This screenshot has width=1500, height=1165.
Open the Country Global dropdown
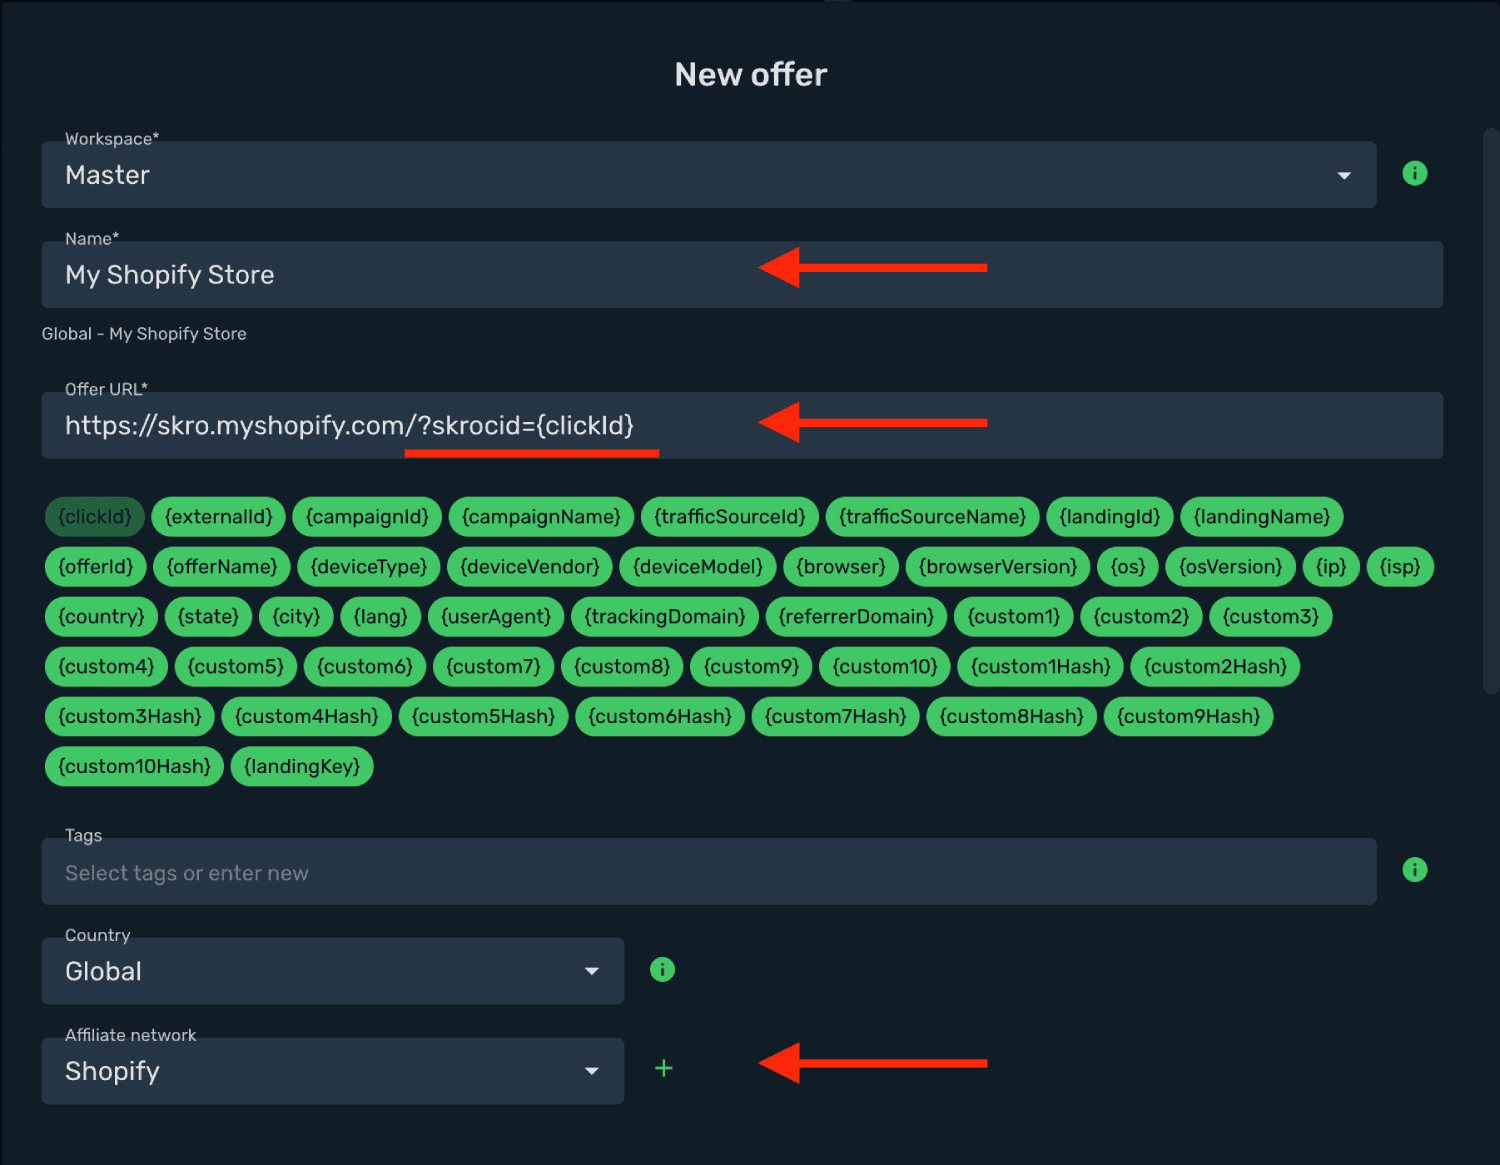(333, 971)
